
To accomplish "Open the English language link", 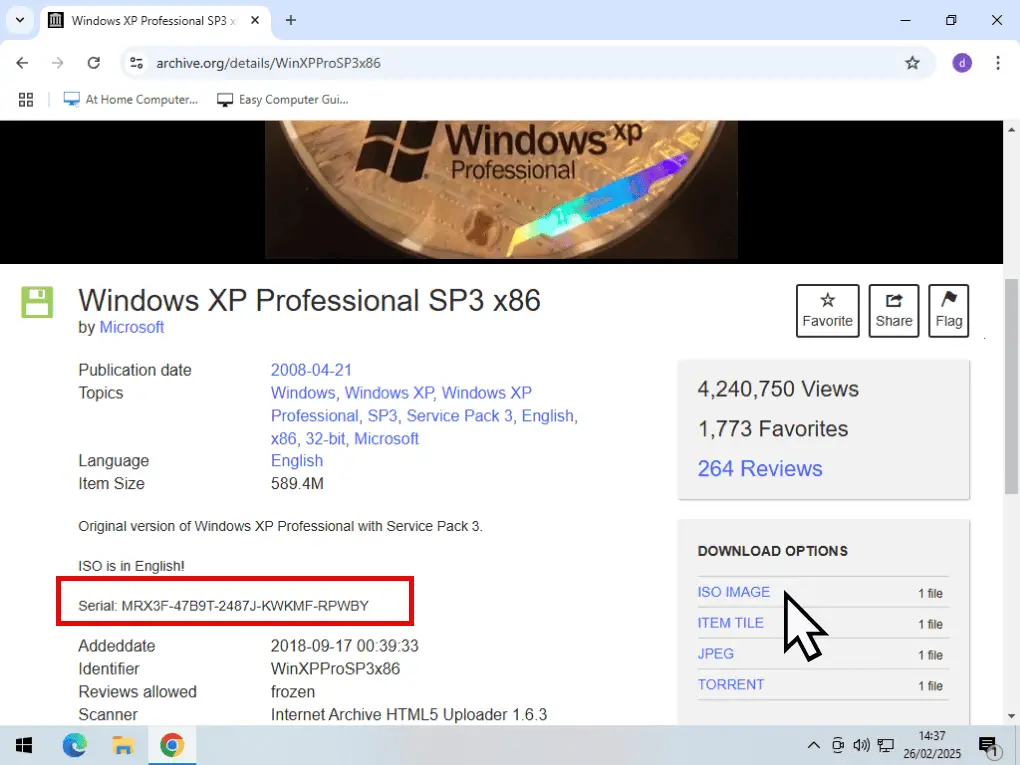I will (297, 461).
